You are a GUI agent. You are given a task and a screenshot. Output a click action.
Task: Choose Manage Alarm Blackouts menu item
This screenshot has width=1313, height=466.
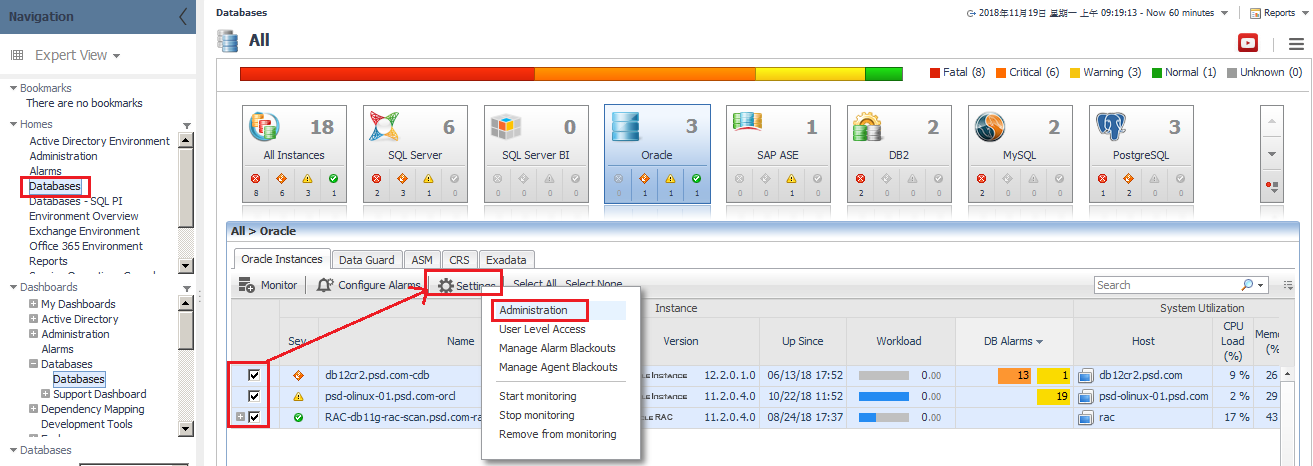(x=557, y=348)
